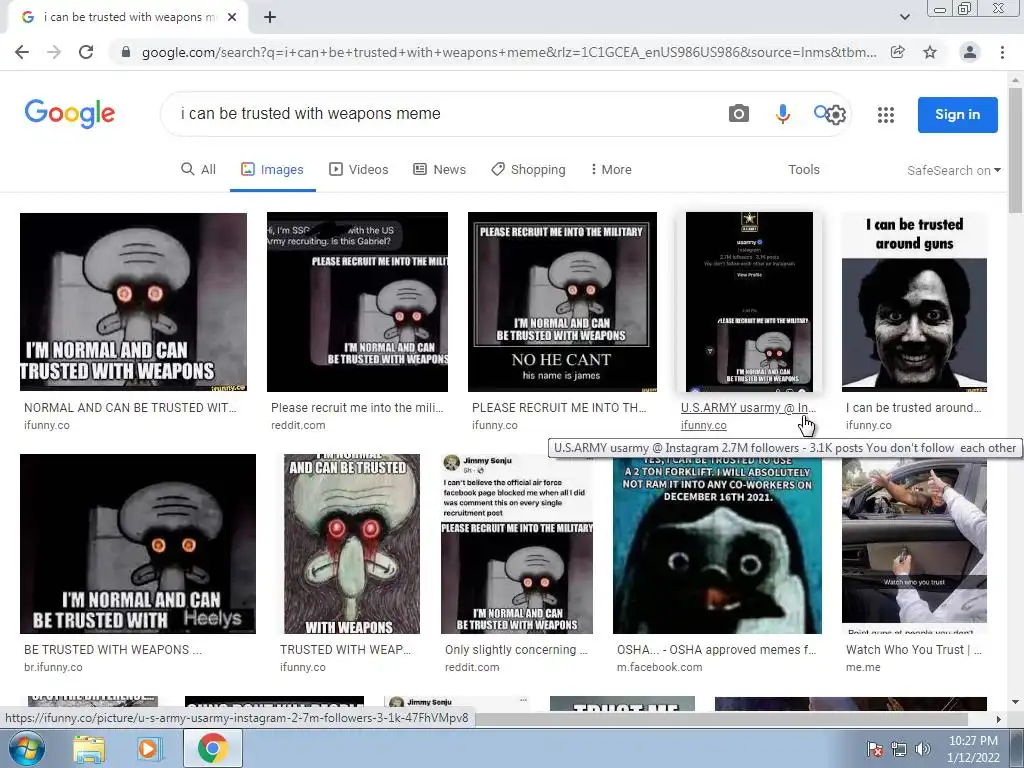Click the scroll down arrow of the page

(x=1015, y=702)
